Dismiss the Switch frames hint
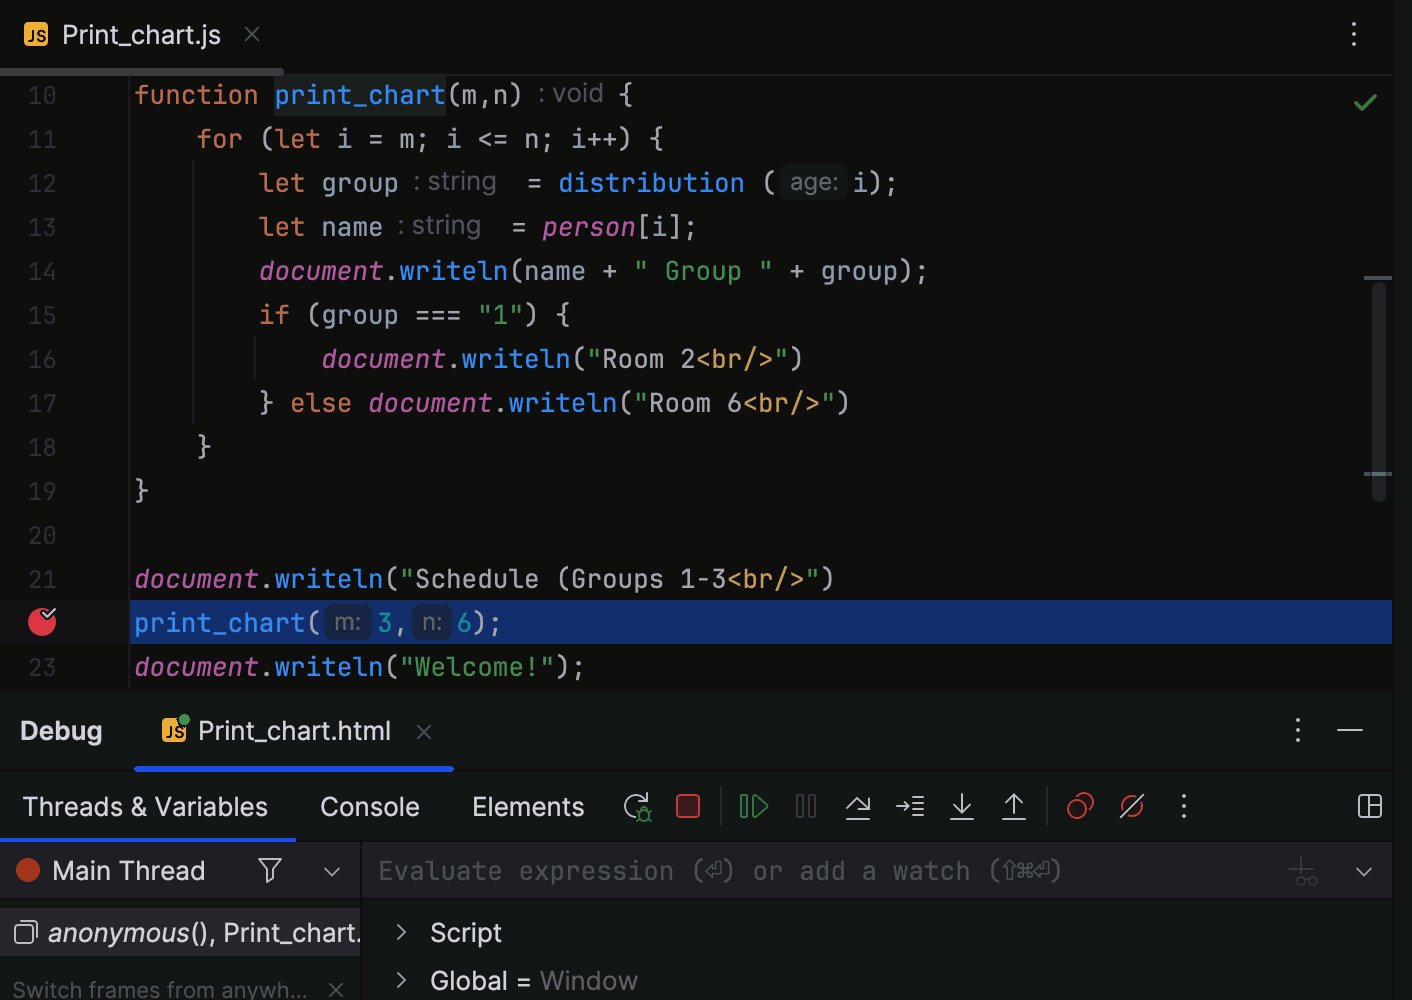 click(x=336, y=988)
